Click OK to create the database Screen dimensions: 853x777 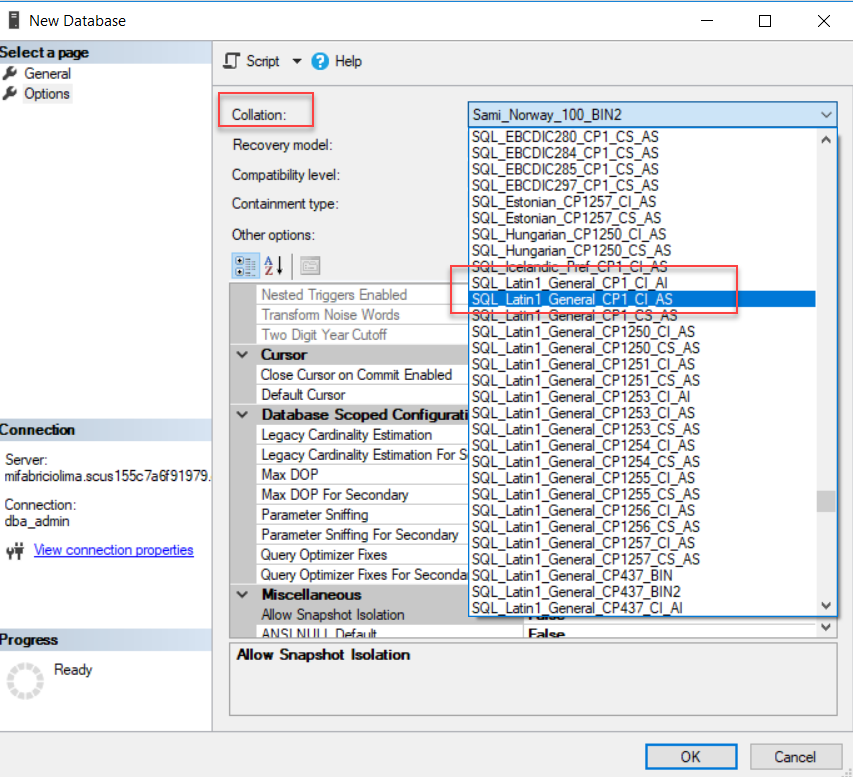pos(691,756)
